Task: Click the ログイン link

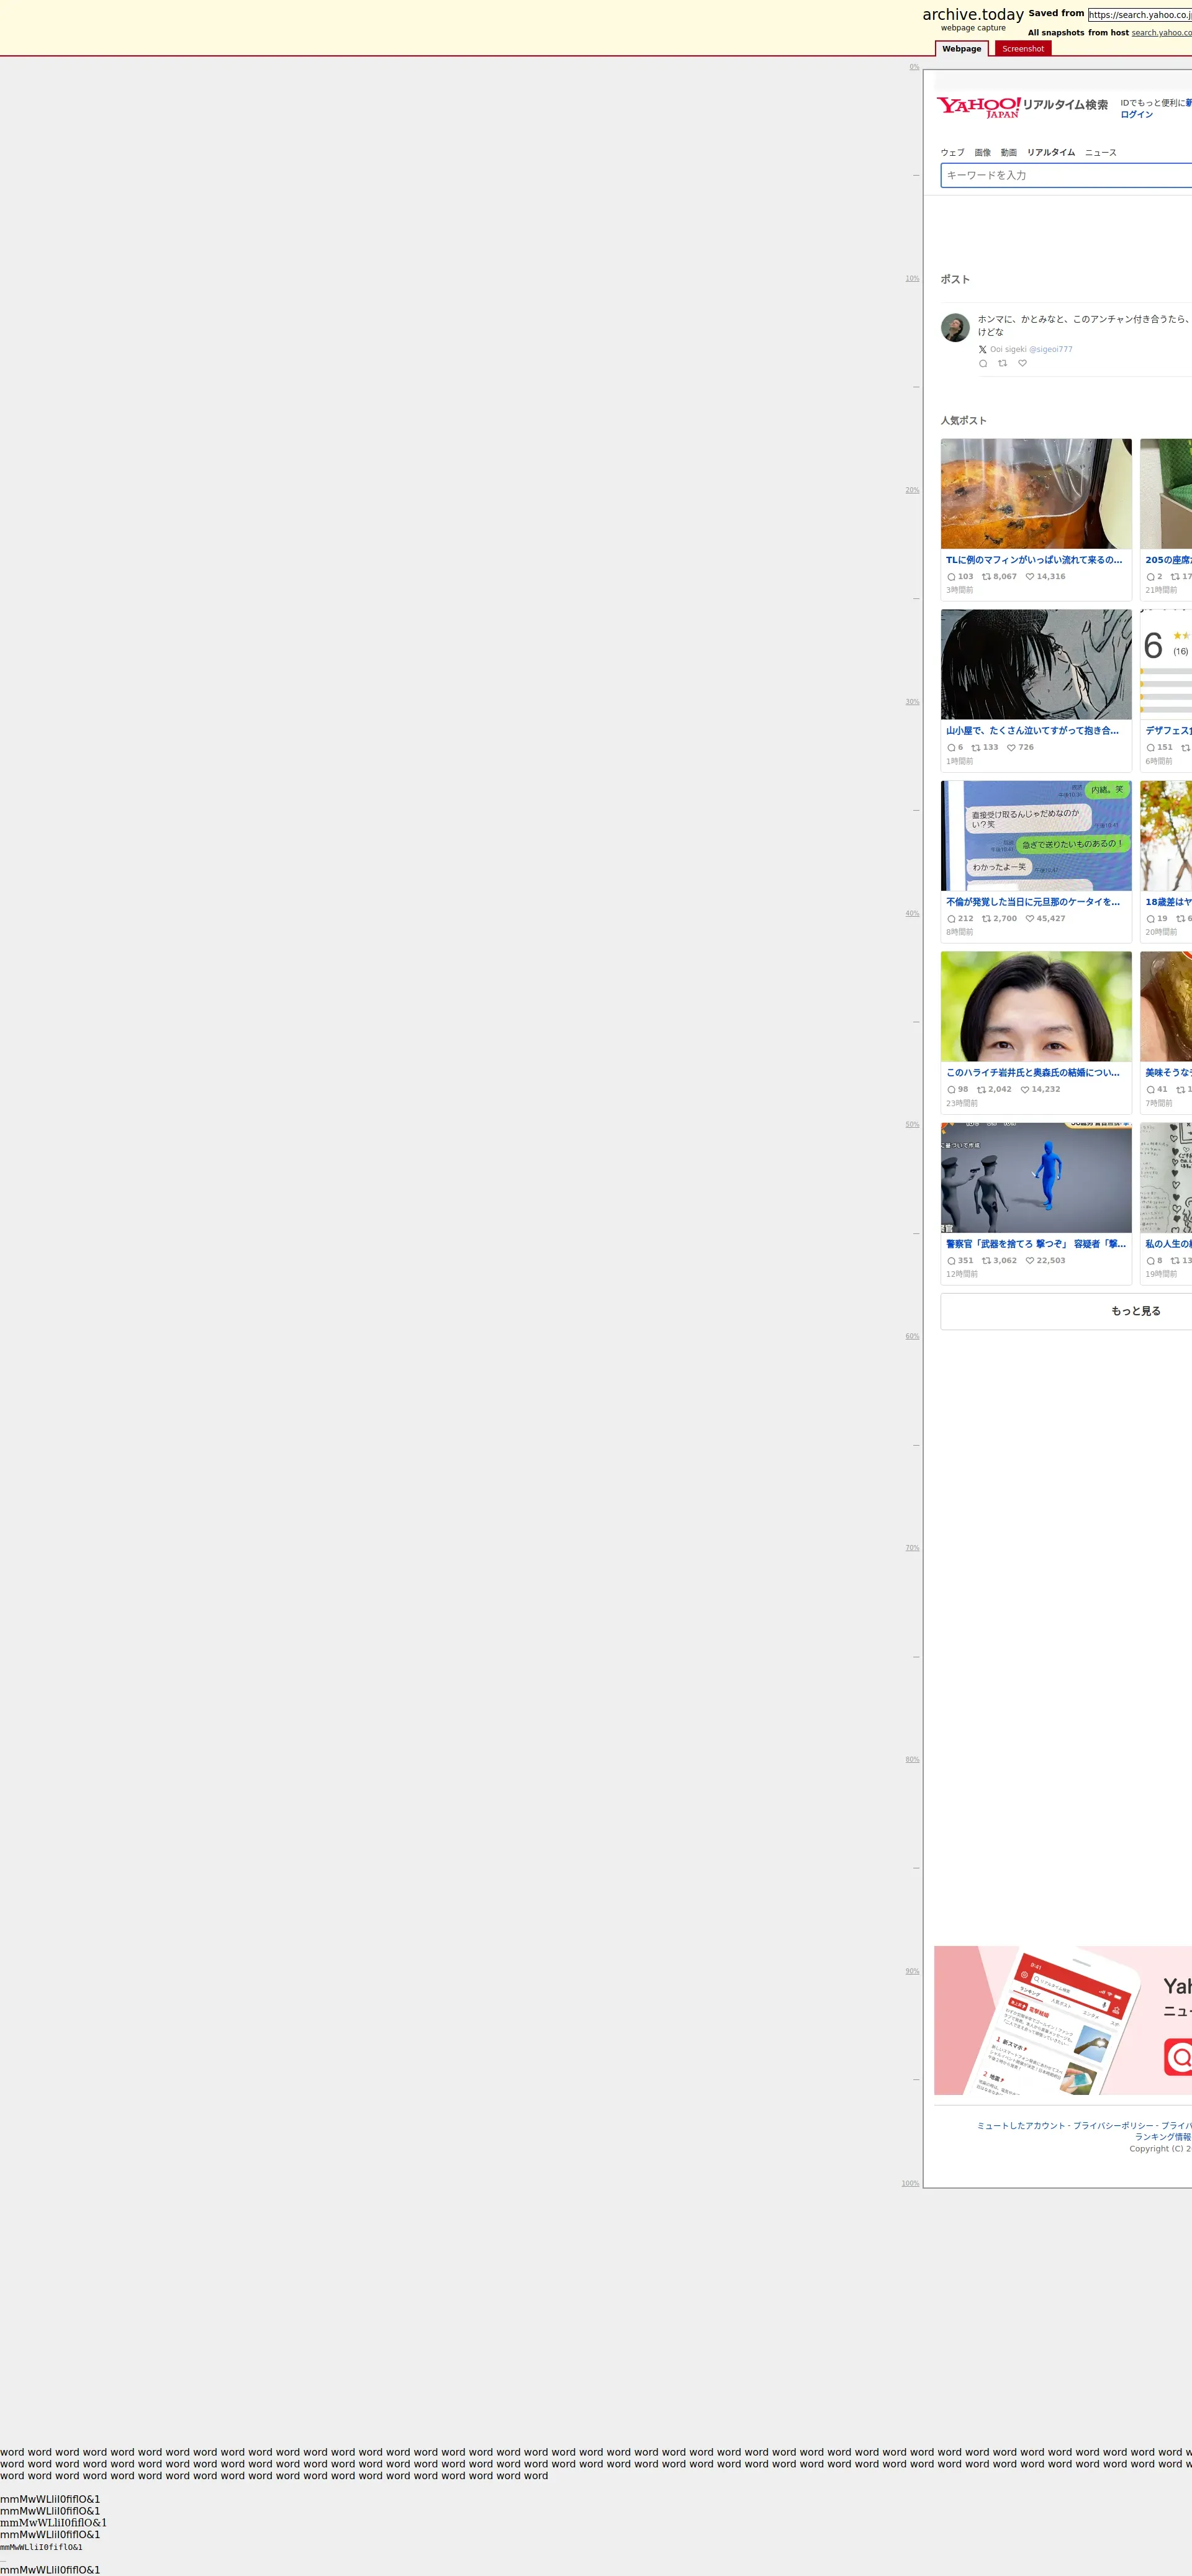Action: click(1136, 115)
